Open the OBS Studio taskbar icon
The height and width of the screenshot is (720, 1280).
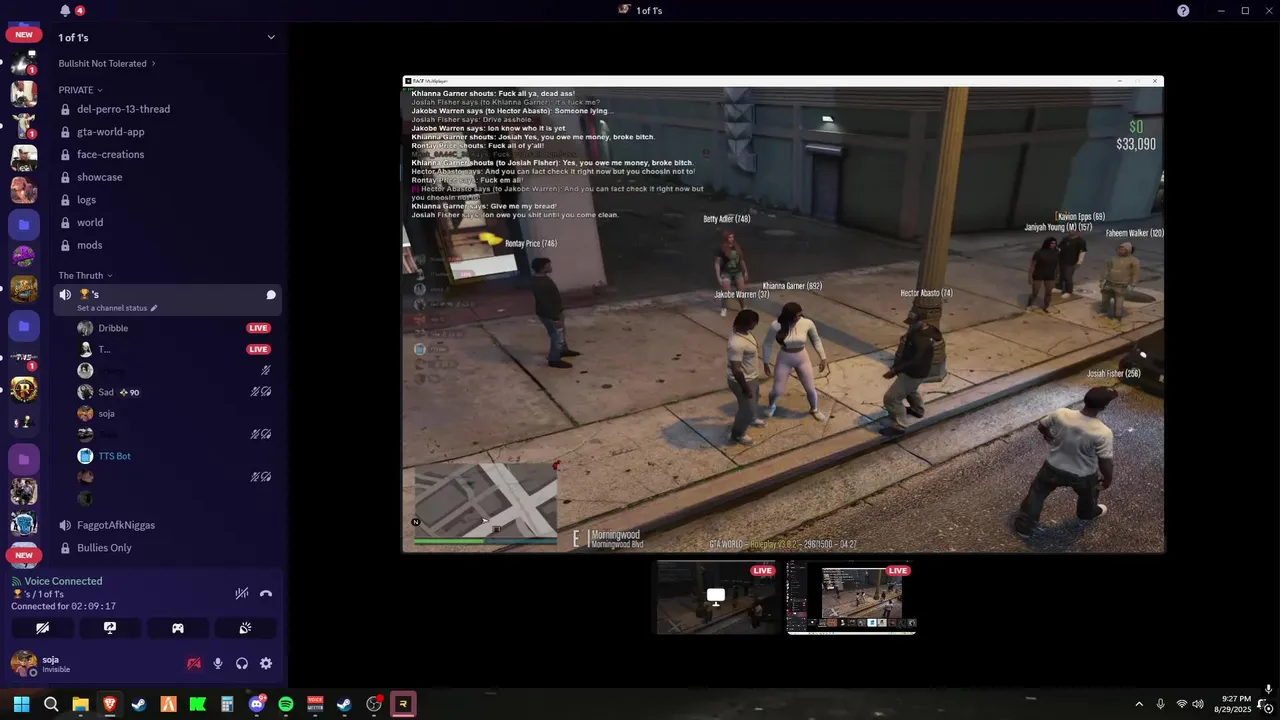(374, 704)
